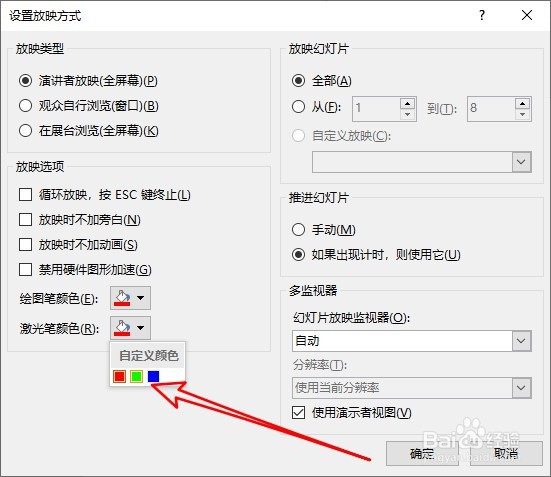
Task: Increase the 到 end slide number
Action: [523, 103]
